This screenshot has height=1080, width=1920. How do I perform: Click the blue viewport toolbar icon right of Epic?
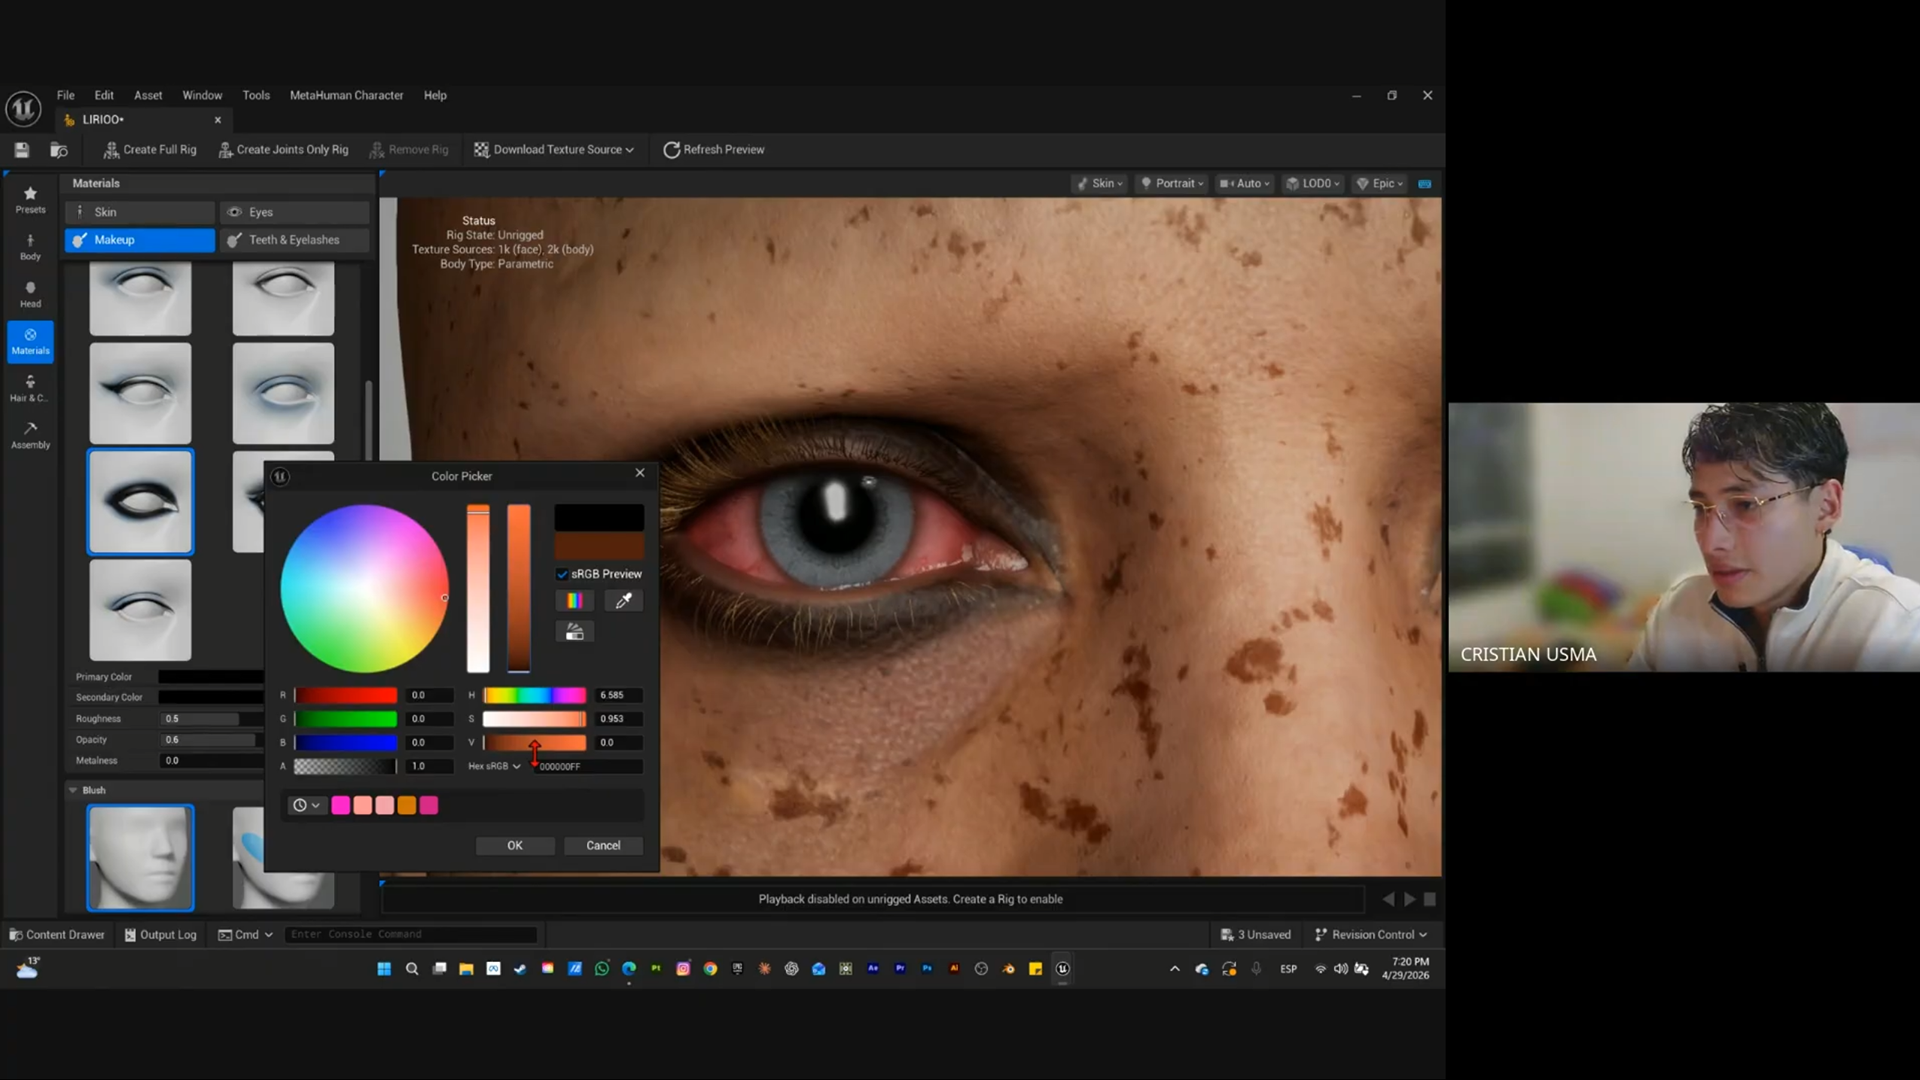(1425, 184)
